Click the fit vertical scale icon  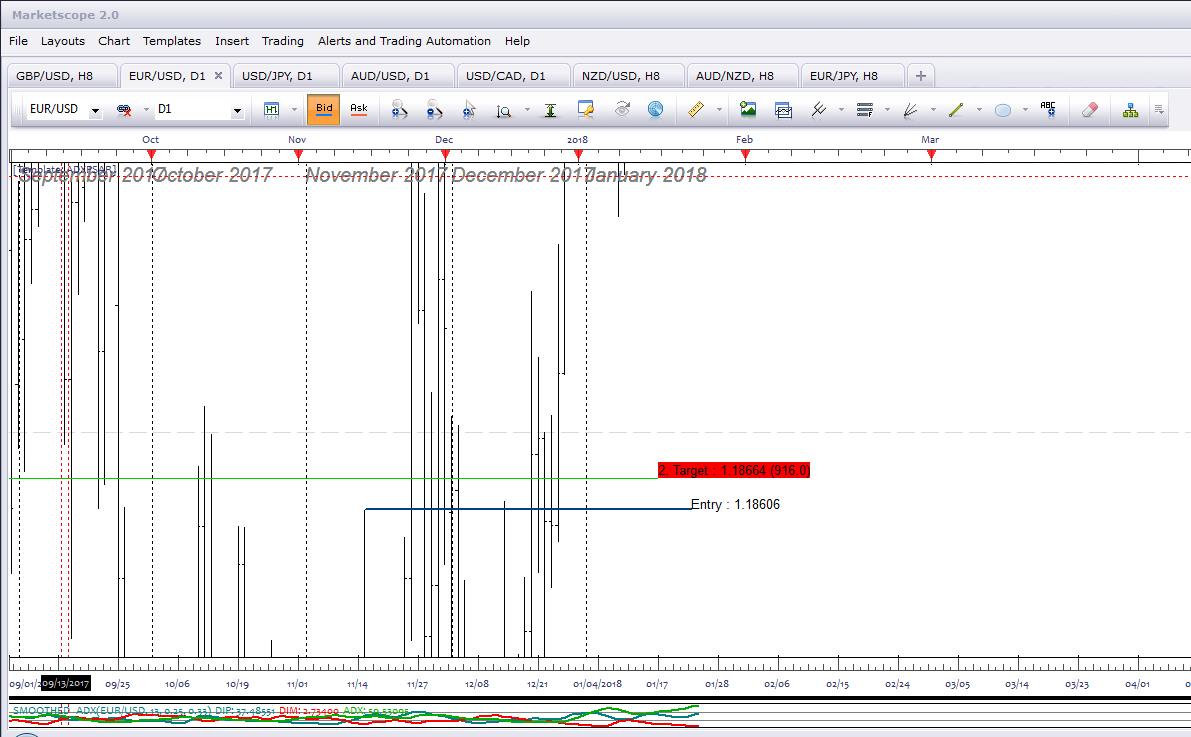(x=550, y=110)
